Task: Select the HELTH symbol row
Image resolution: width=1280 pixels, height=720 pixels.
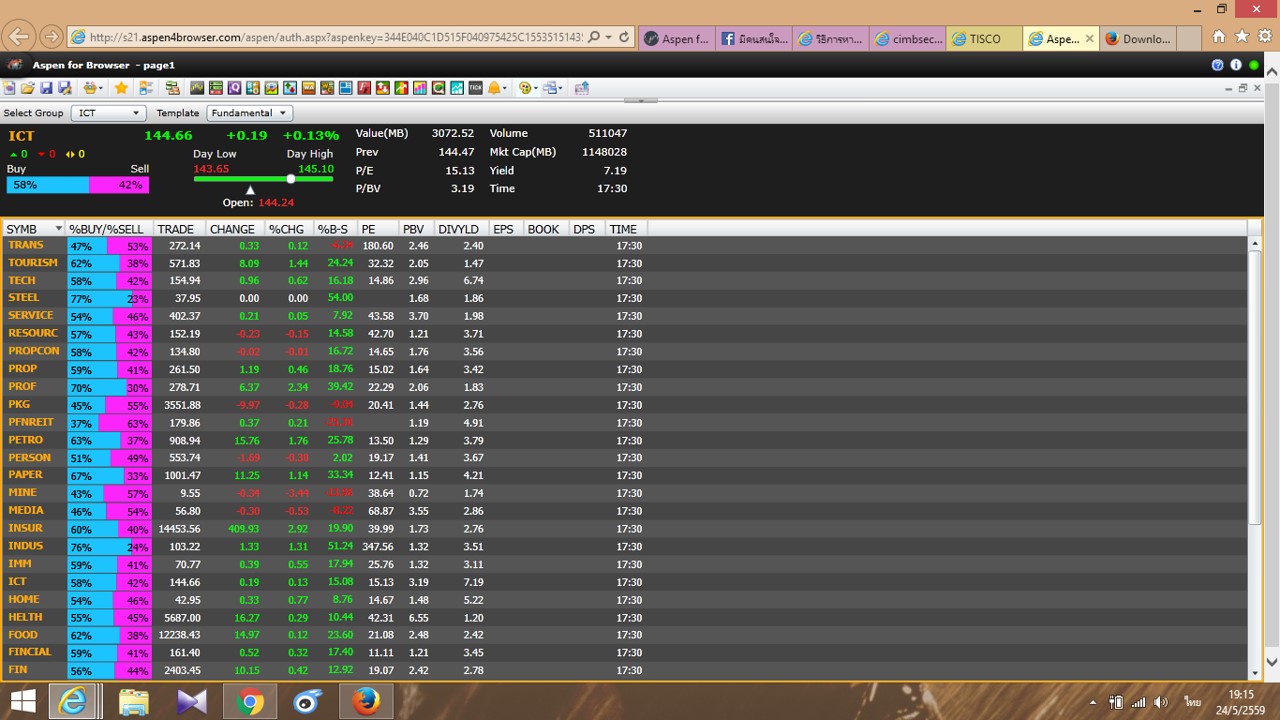Action: 625,618
